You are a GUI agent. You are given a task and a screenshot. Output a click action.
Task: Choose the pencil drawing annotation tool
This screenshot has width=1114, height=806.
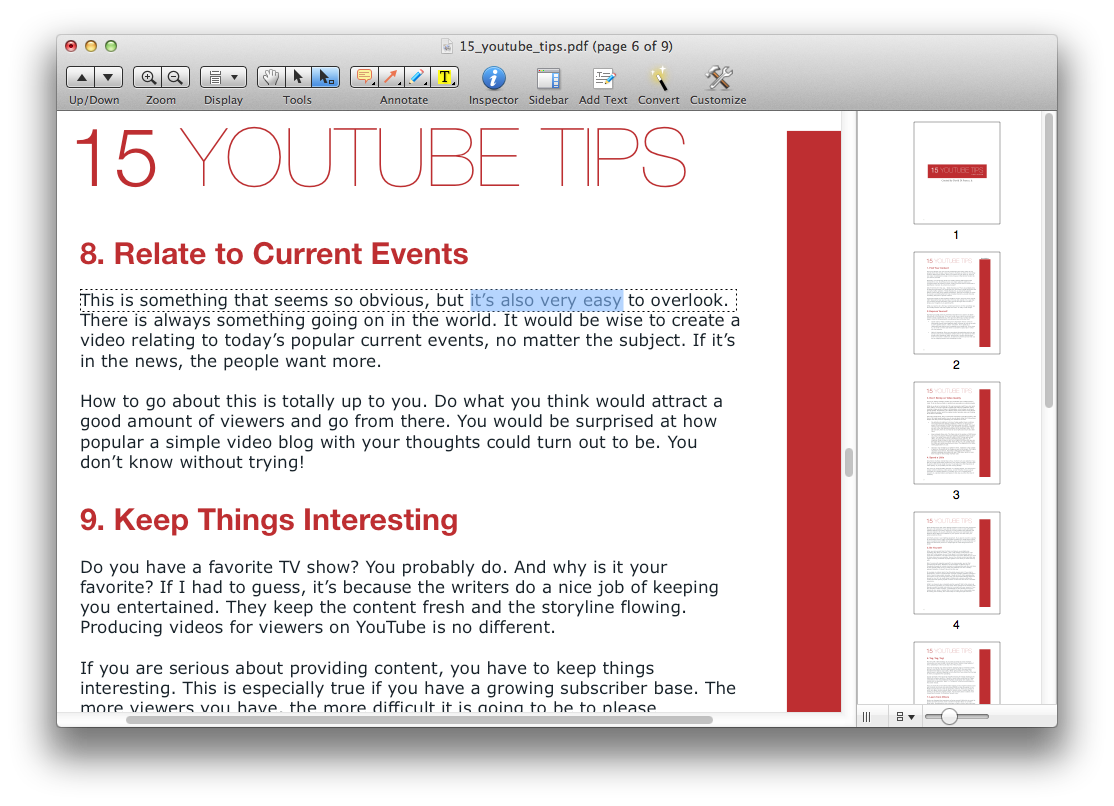pos(418,77)
